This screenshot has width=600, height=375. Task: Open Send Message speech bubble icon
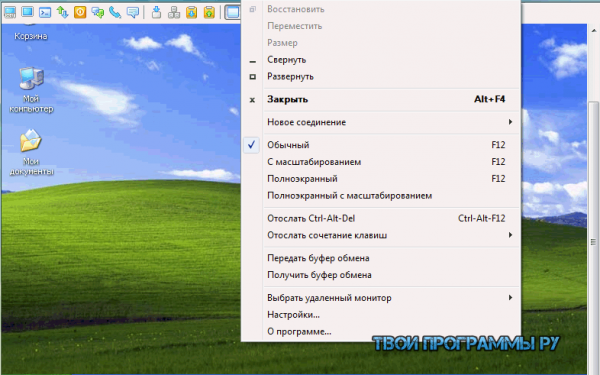[133, 12]
